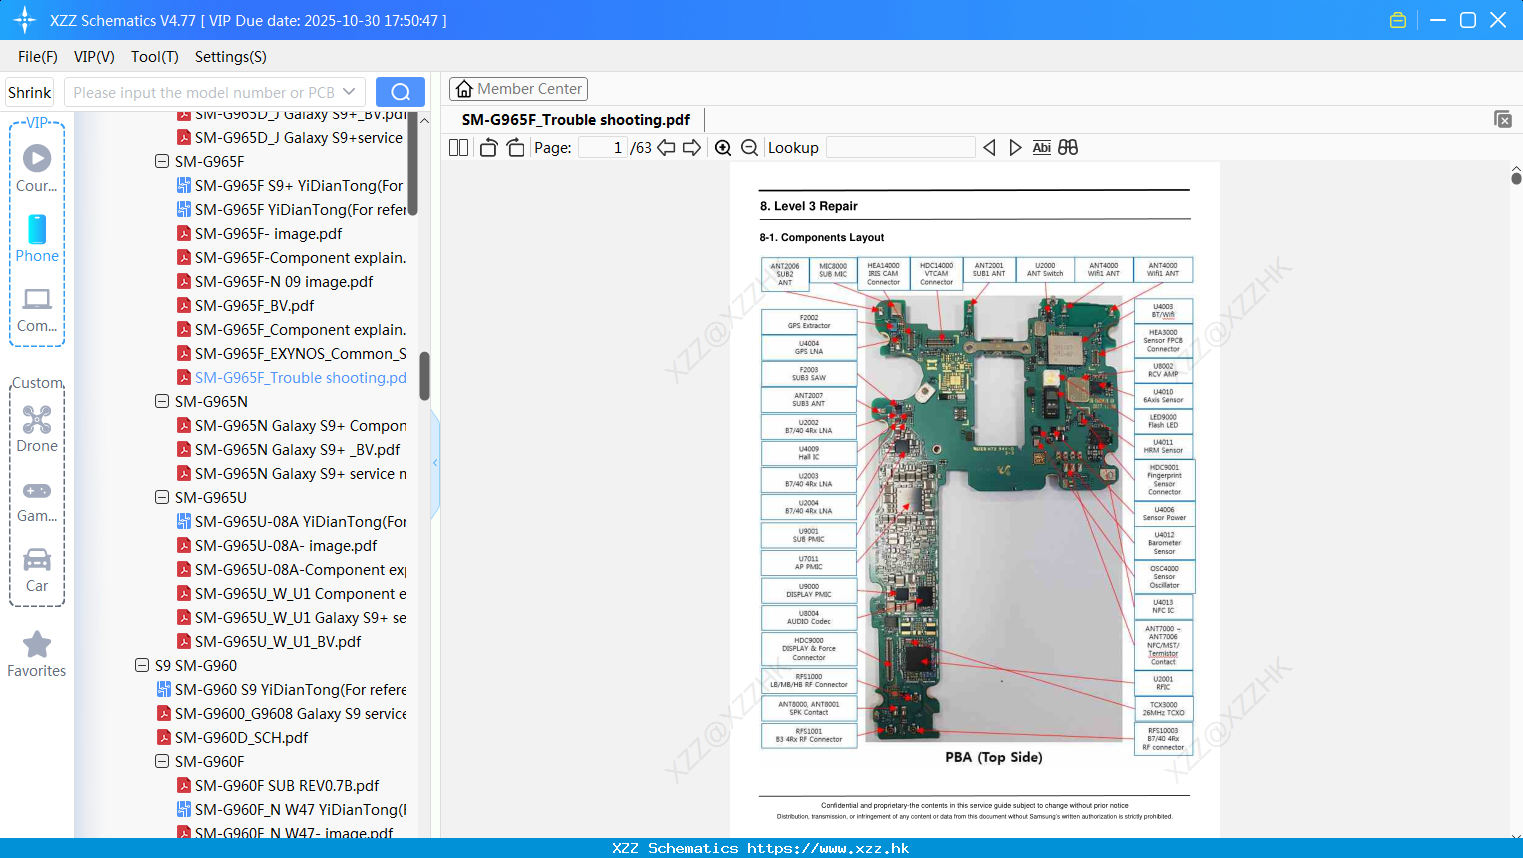
Task: Open SM-G965F- image.pdf
Action: click(x=259, y=233)
